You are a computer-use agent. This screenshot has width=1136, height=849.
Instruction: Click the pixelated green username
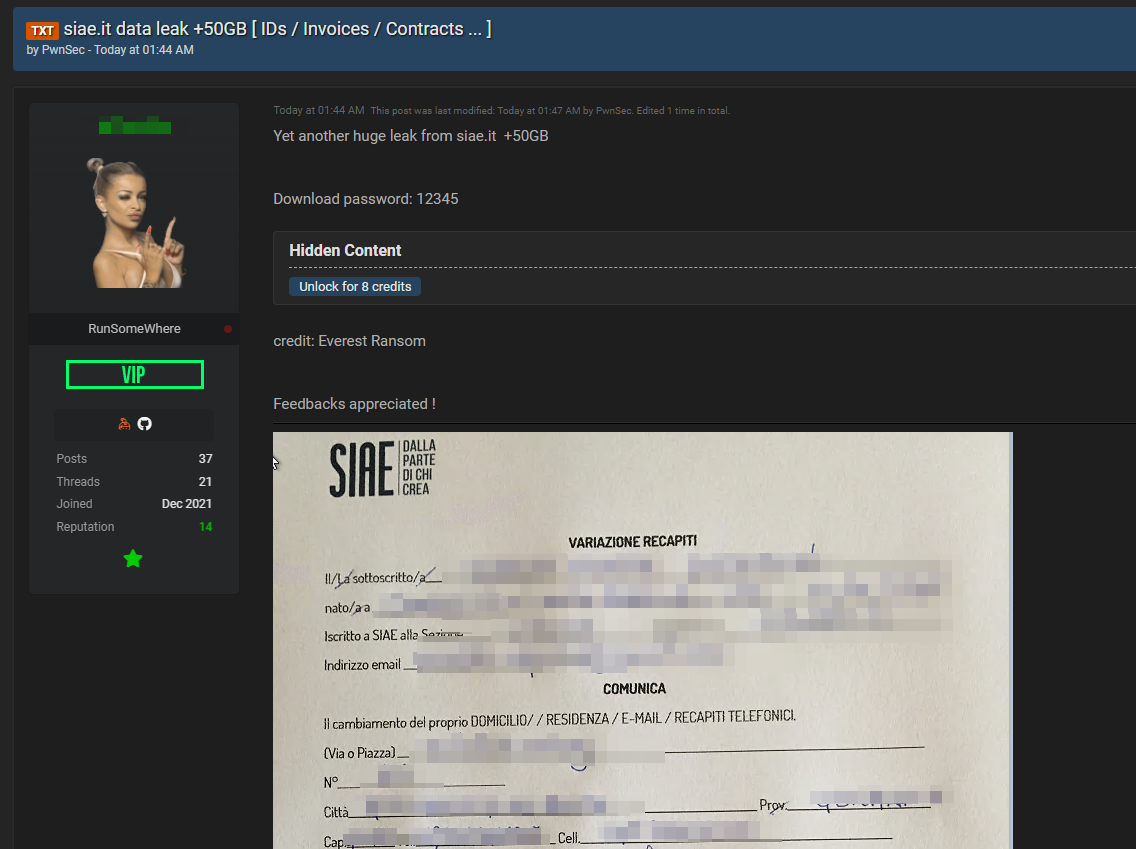pos(134,127)
